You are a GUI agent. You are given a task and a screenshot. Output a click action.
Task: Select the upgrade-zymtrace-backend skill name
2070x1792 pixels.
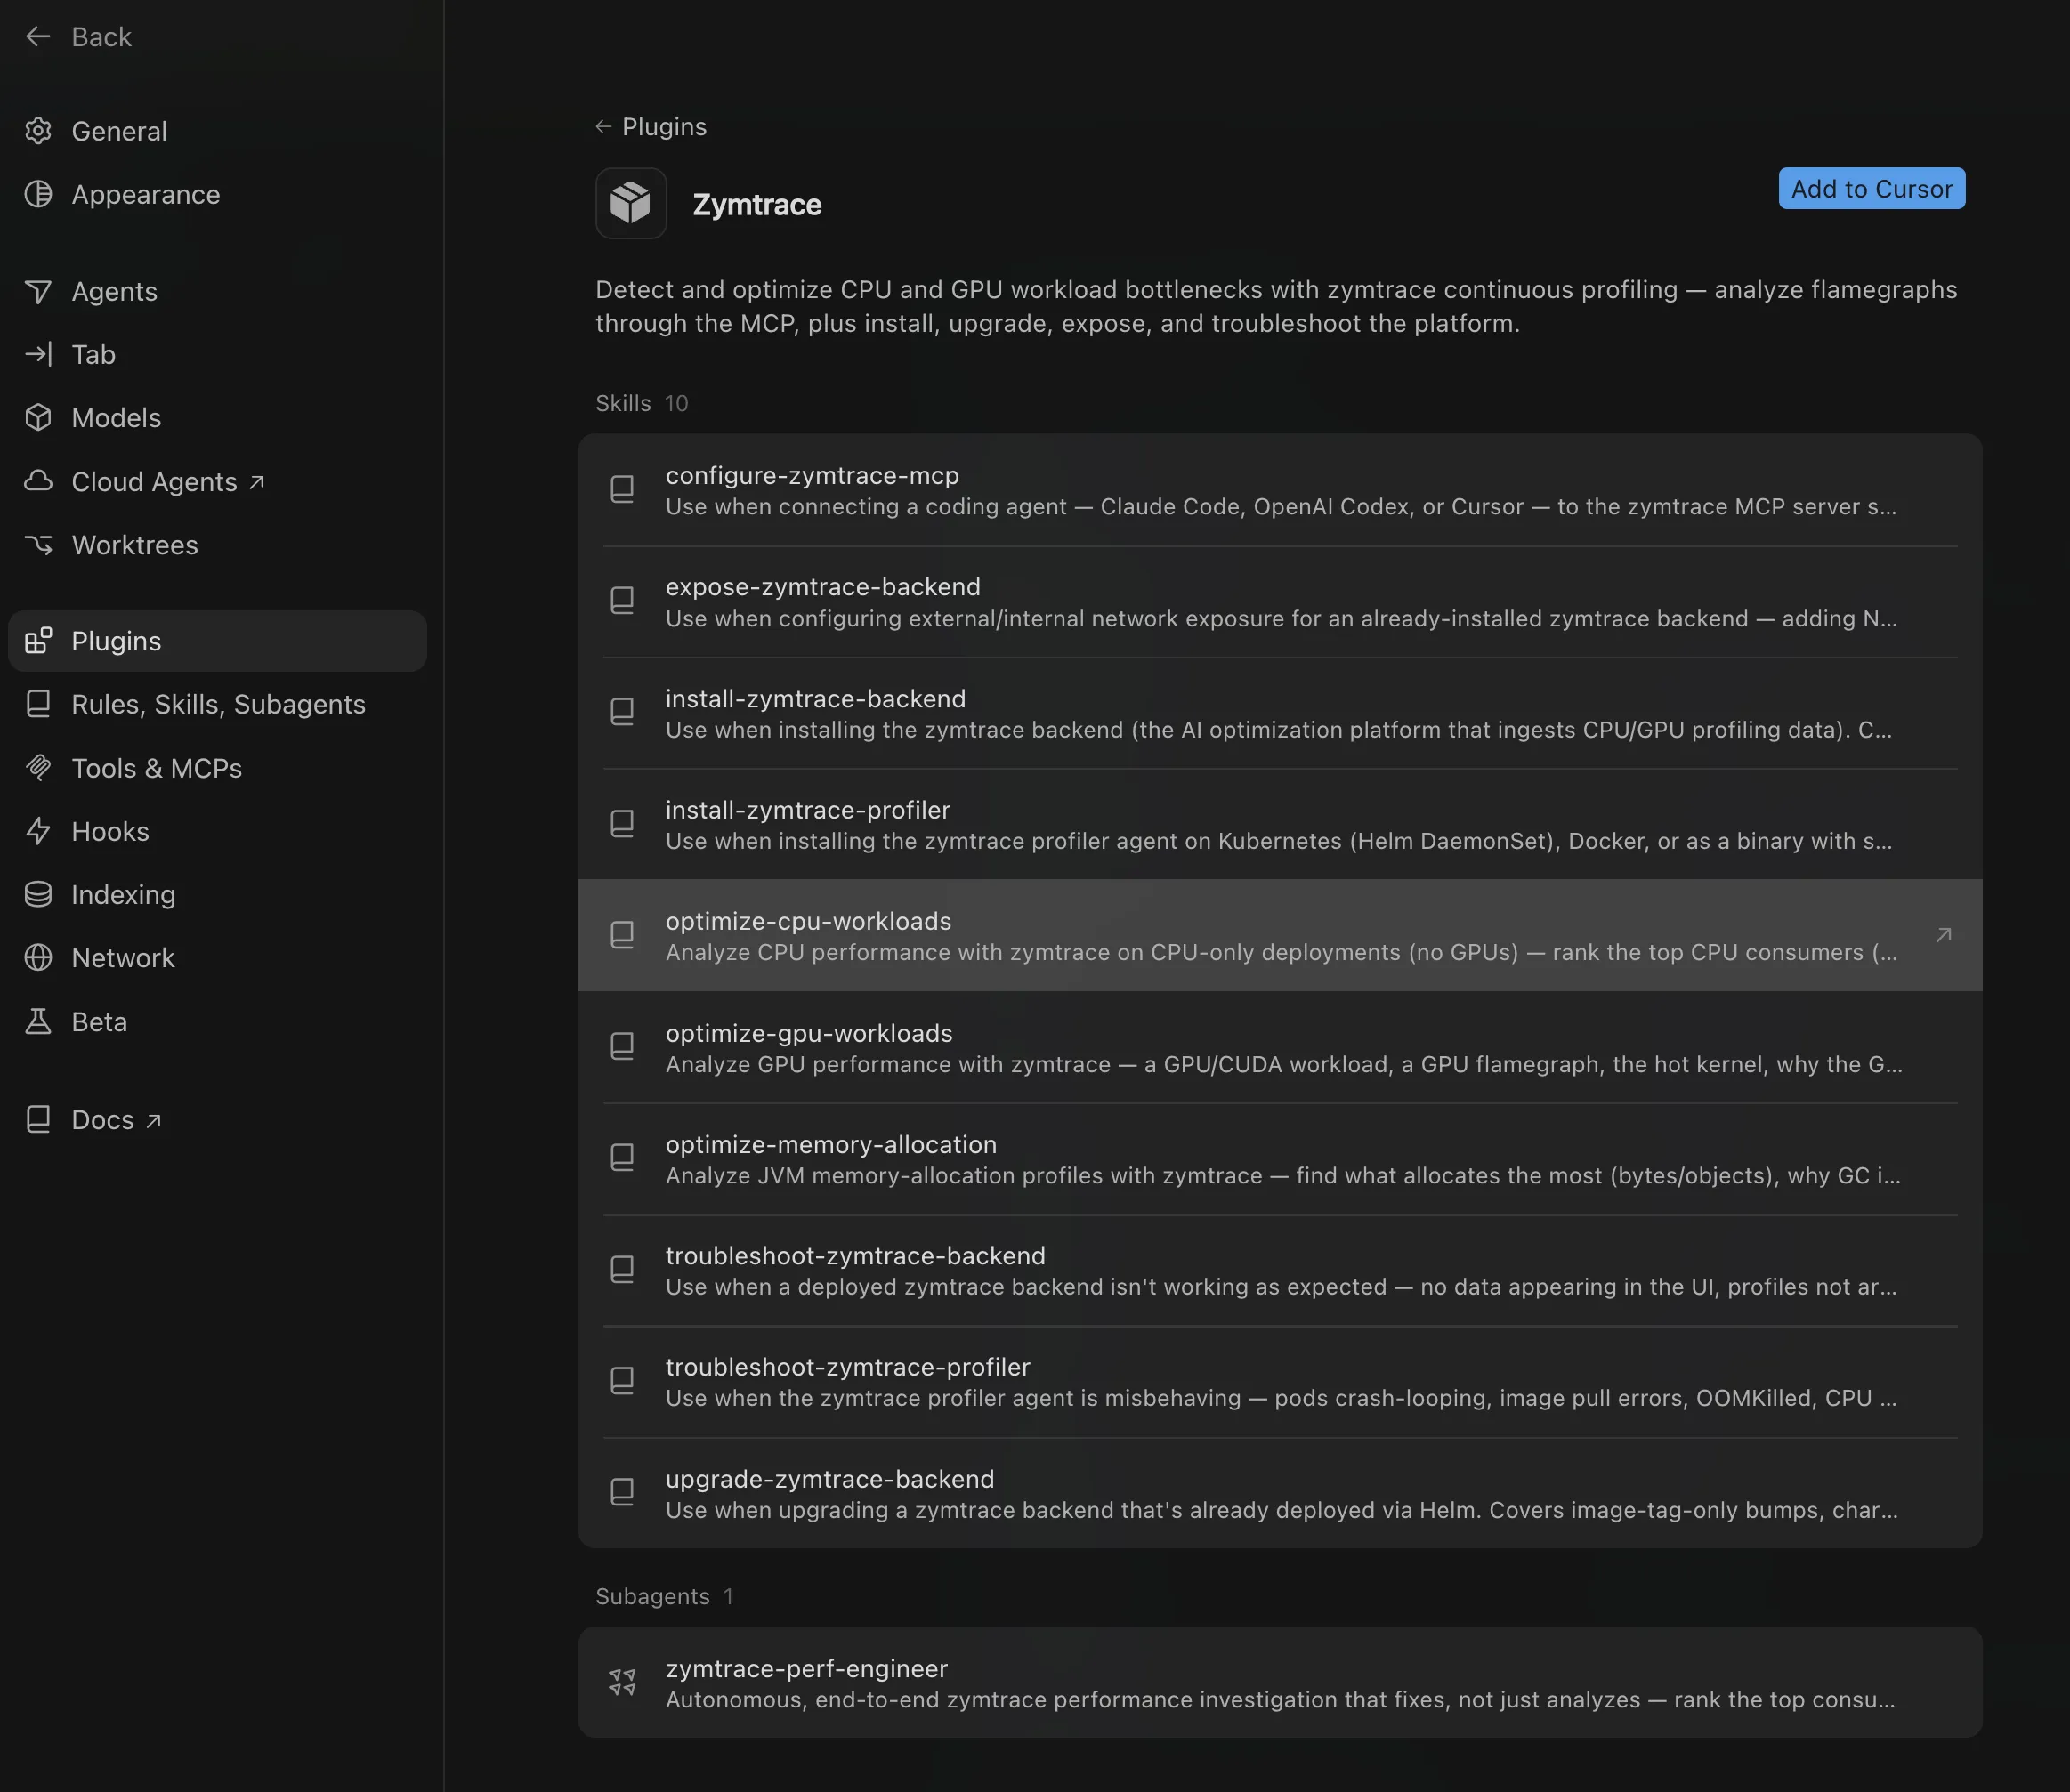tap(830, 1479)
